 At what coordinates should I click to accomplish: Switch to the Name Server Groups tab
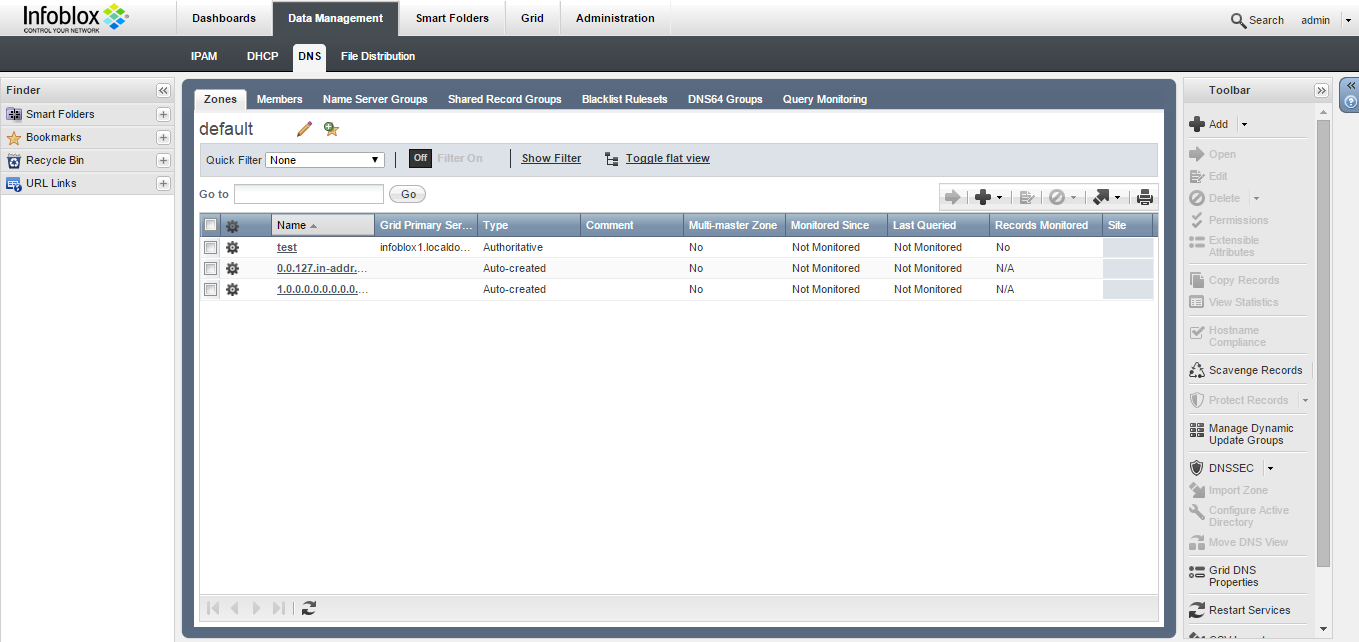pos(375,99)
